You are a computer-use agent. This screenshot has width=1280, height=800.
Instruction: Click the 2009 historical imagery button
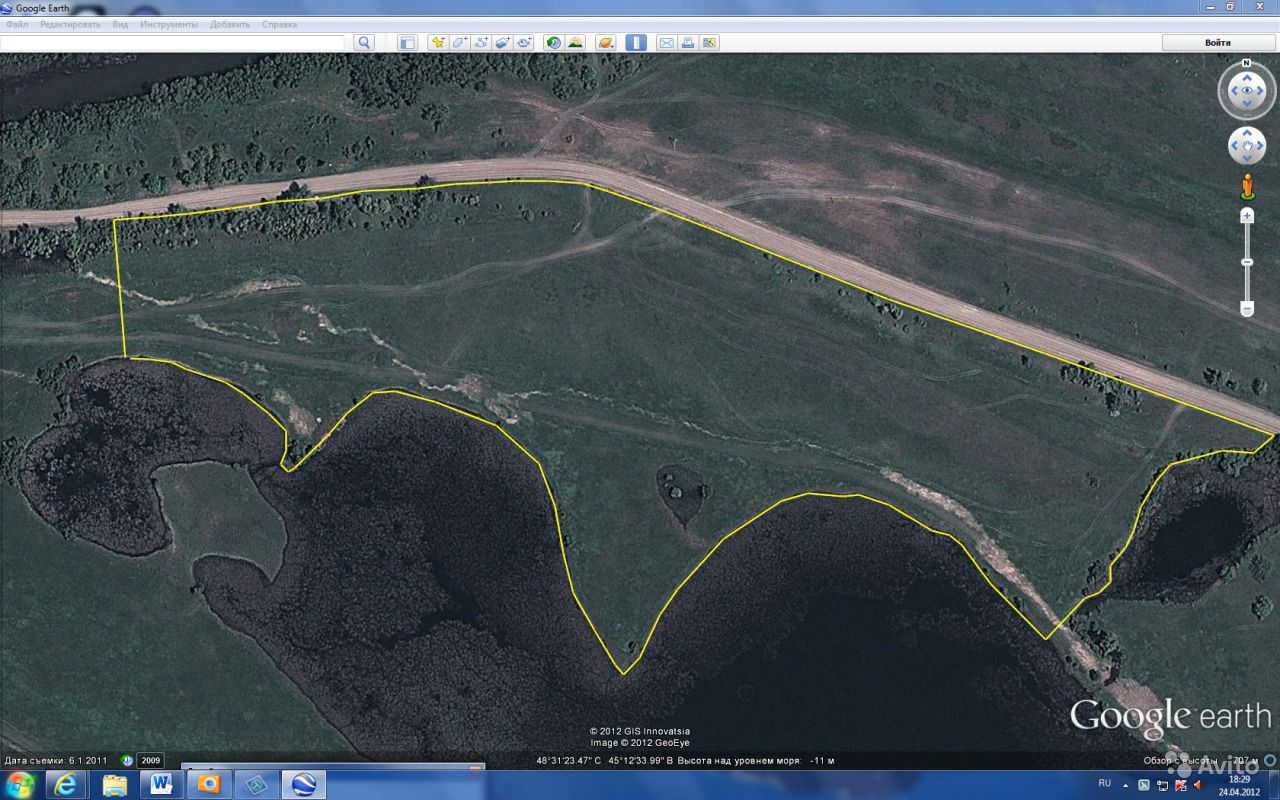(150, 760)
